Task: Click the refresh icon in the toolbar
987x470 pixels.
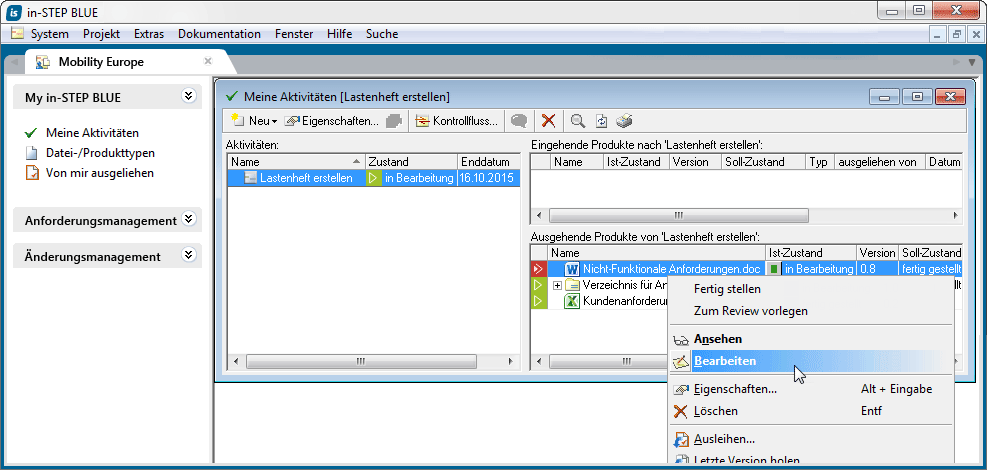Action: pyautogui.click(x=601, y=121)
